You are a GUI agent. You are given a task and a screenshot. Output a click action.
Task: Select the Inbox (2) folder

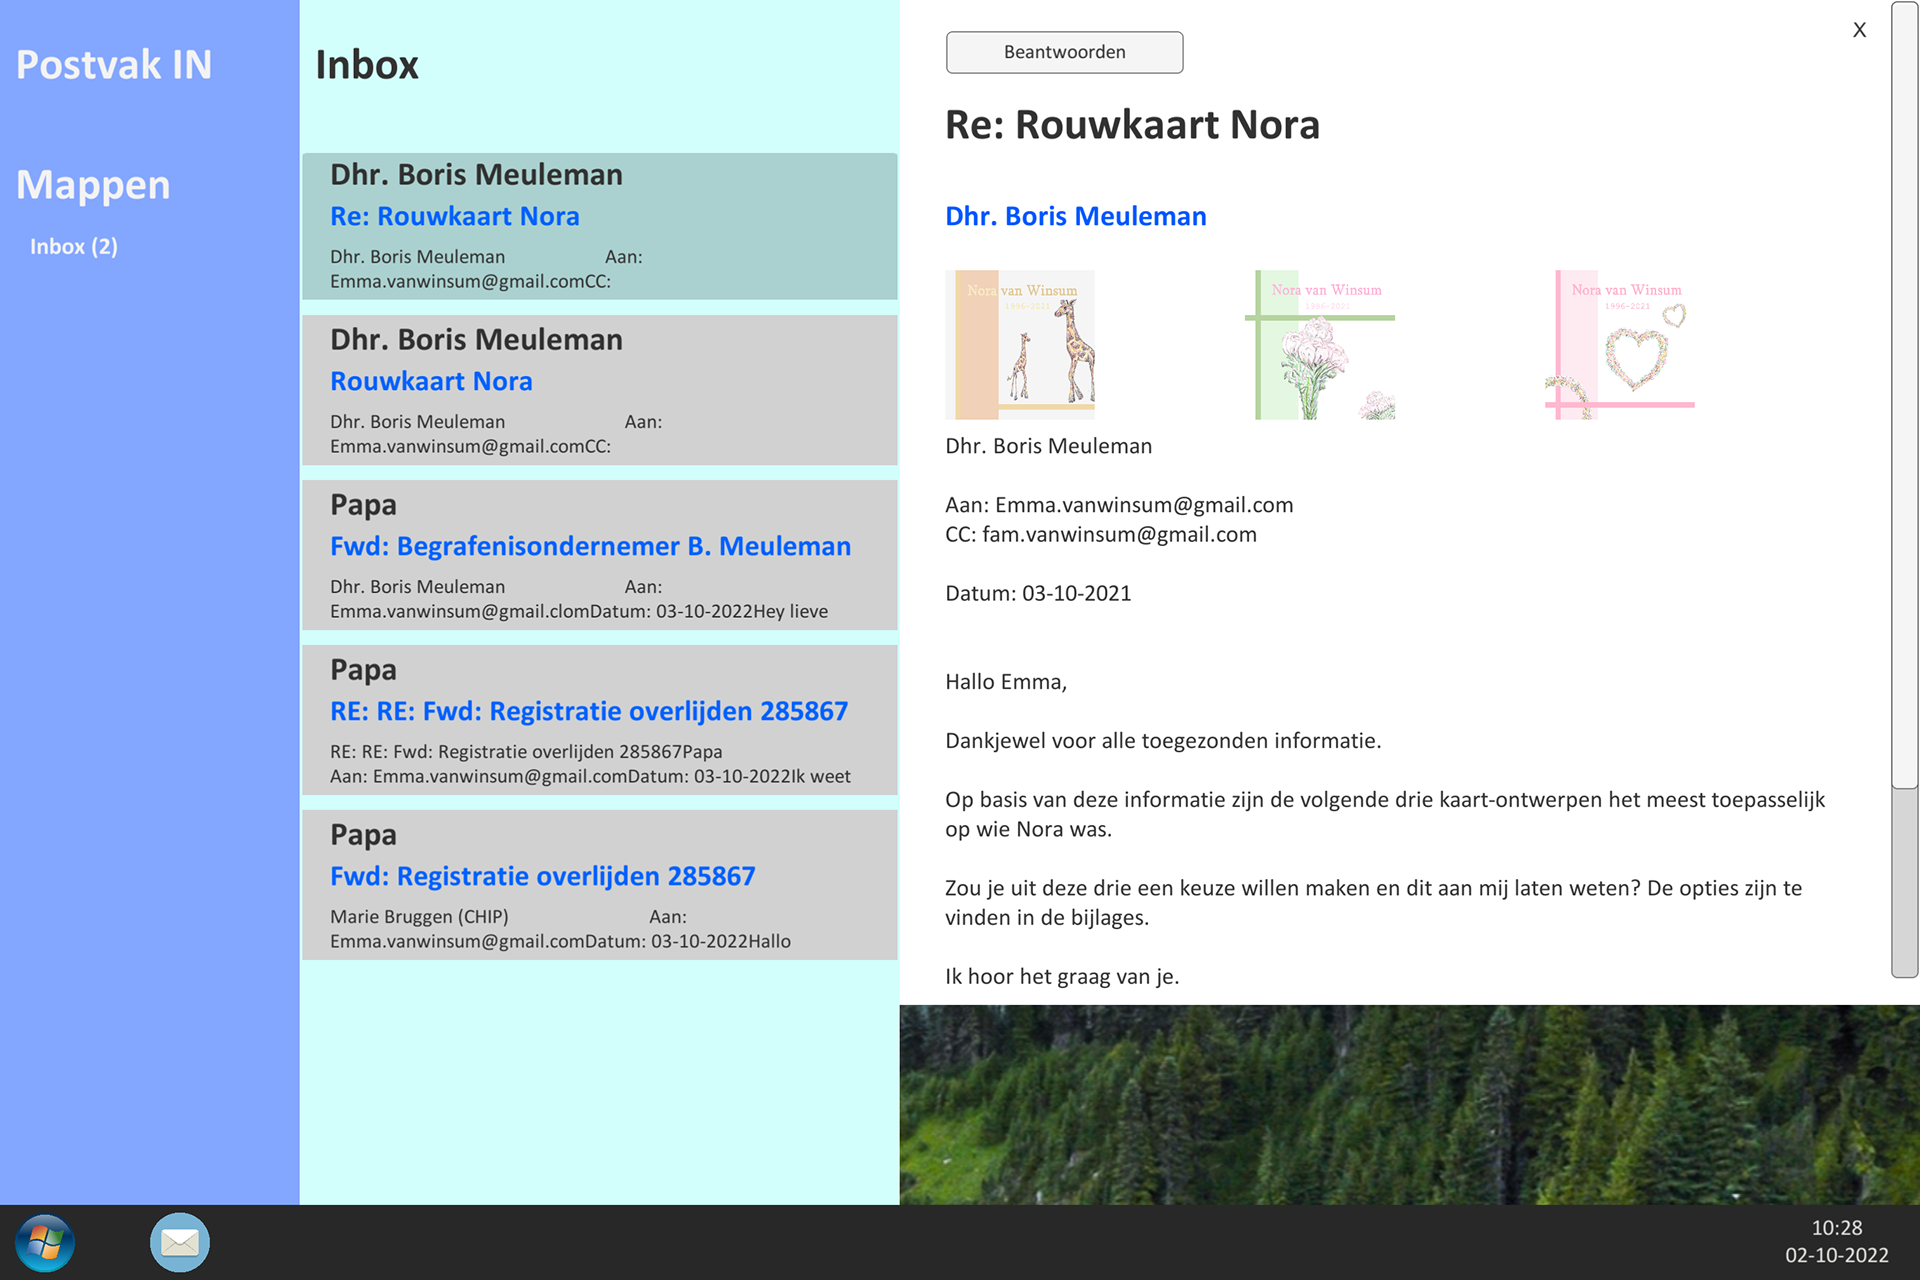point(74,246)
